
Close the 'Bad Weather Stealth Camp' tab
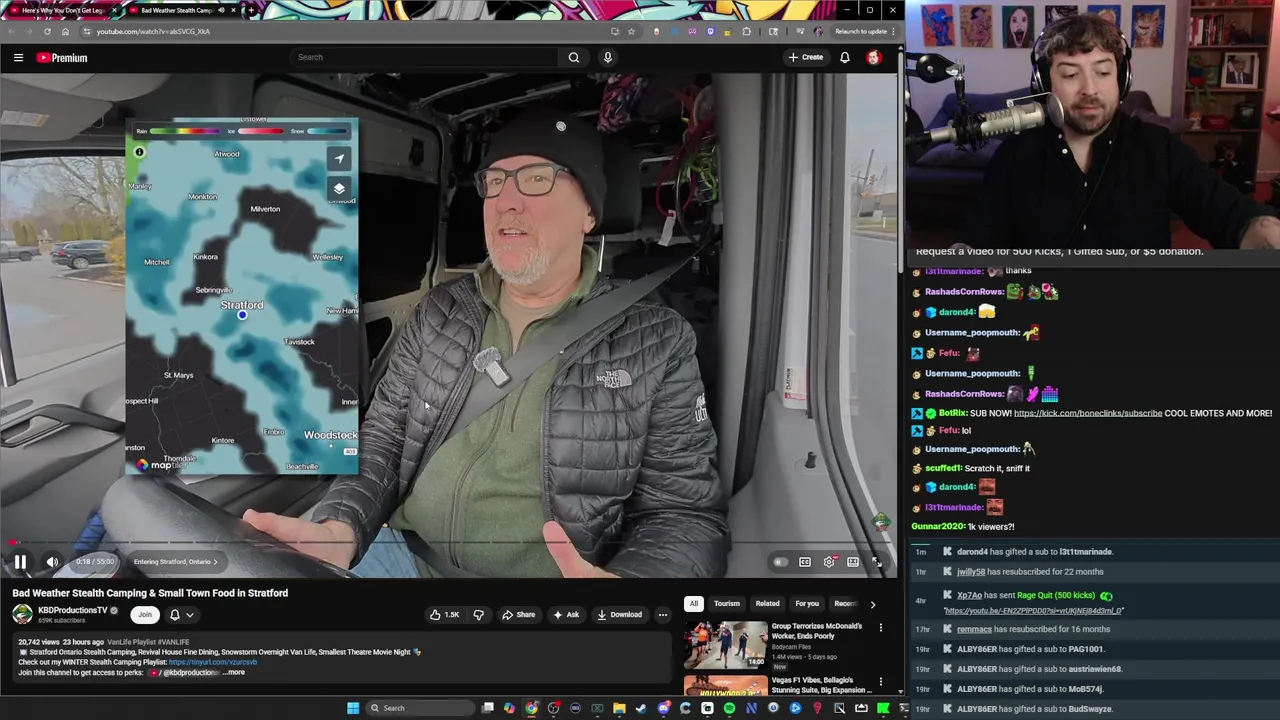click(x=233, y=10)
